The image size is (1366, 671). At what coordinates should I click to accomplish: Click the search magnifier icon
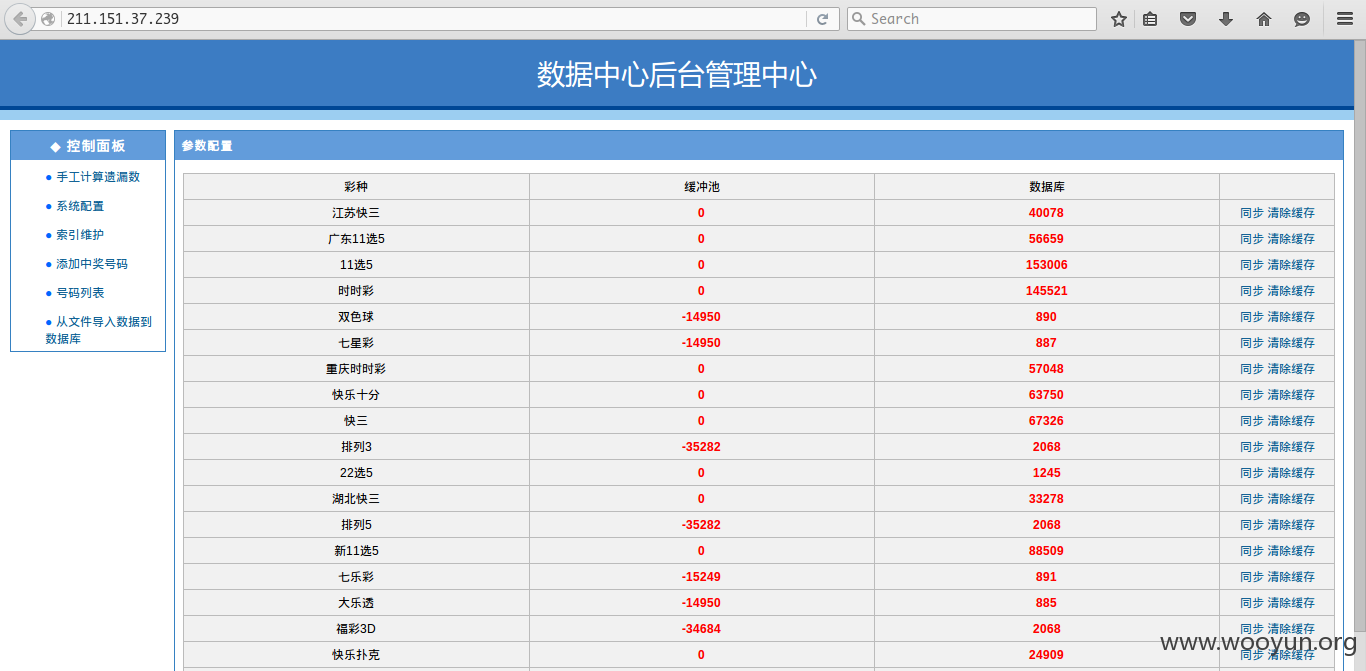click(x=858, y=19)
